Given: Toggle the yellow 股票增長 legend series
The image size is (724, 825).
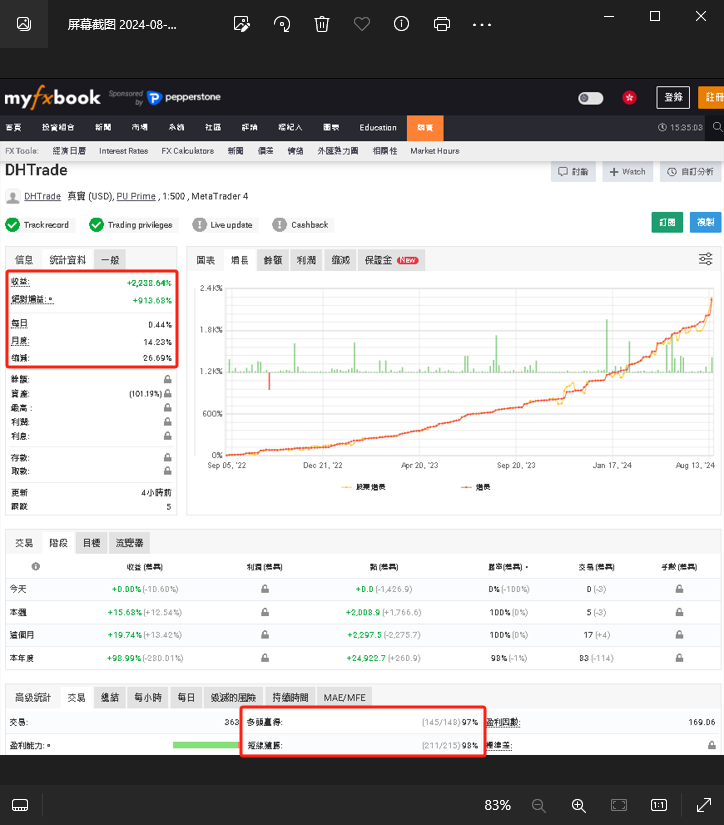Looking at the screenshot, I should [x=364, y=487].
